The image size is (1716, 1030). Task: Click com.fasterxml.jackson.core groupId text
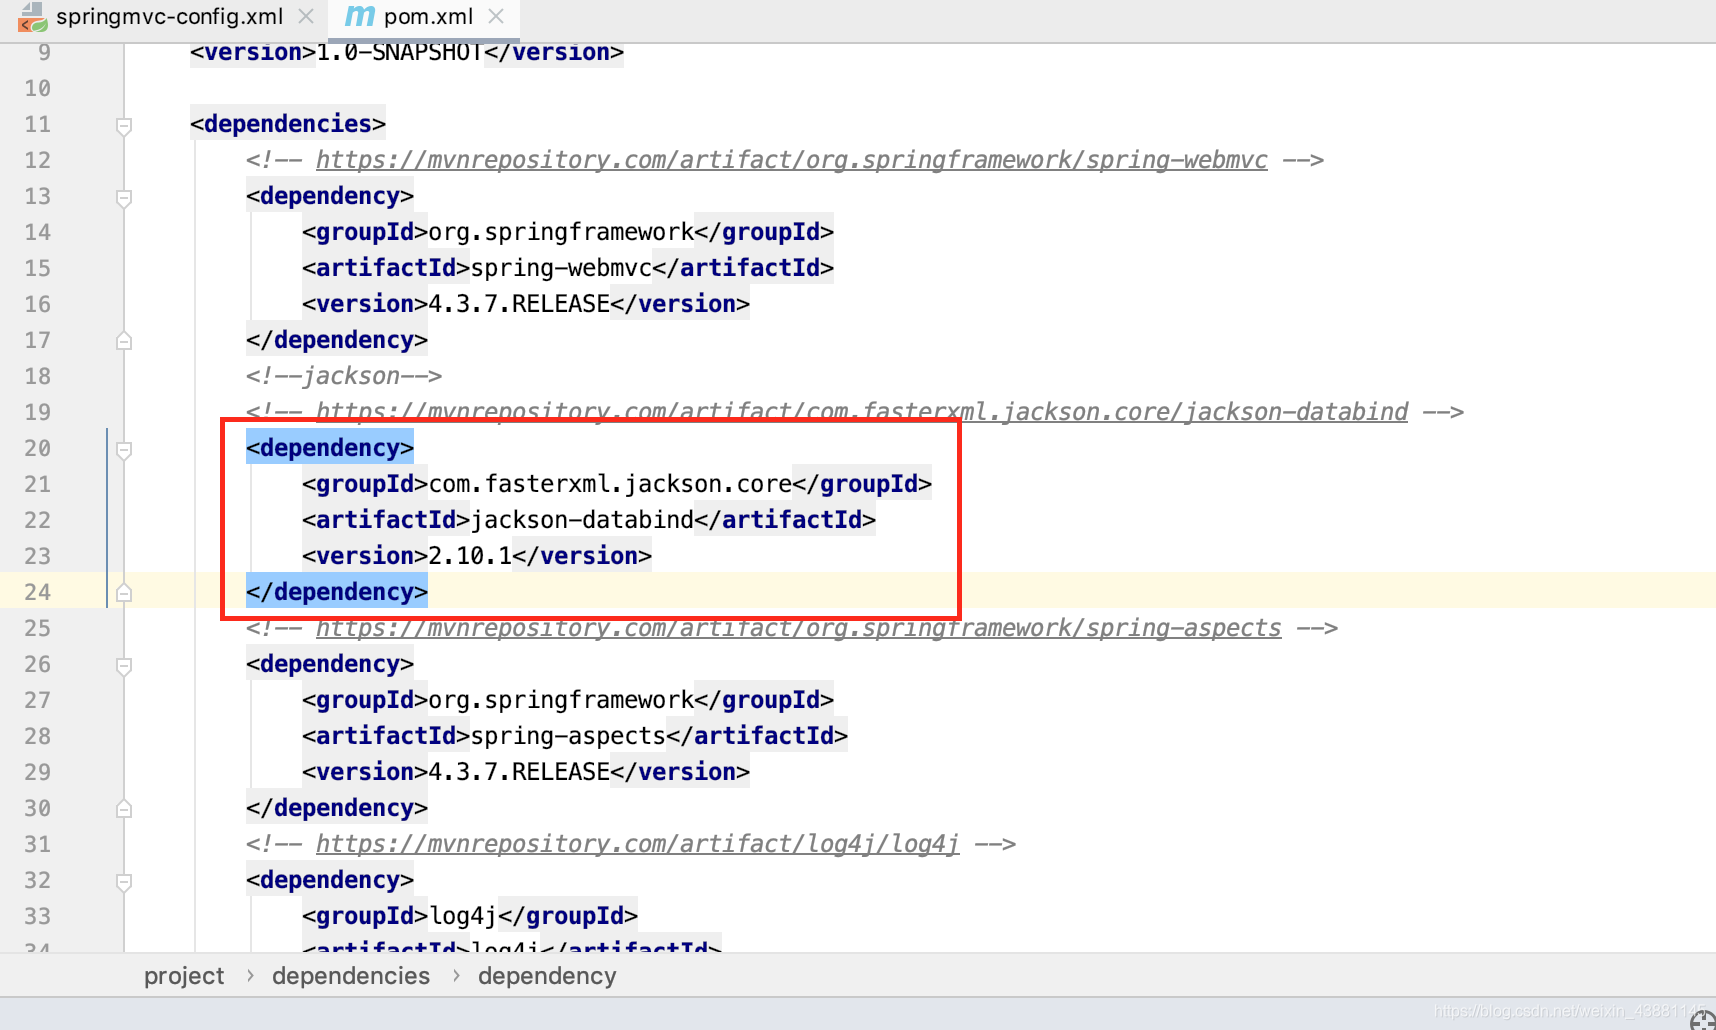[x=610, y=484]
